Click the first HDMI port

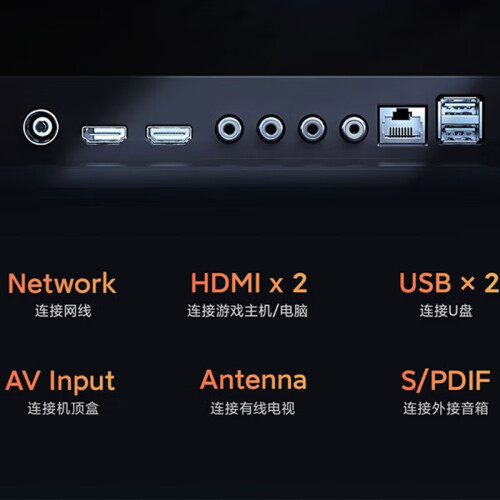click(104, 134)
